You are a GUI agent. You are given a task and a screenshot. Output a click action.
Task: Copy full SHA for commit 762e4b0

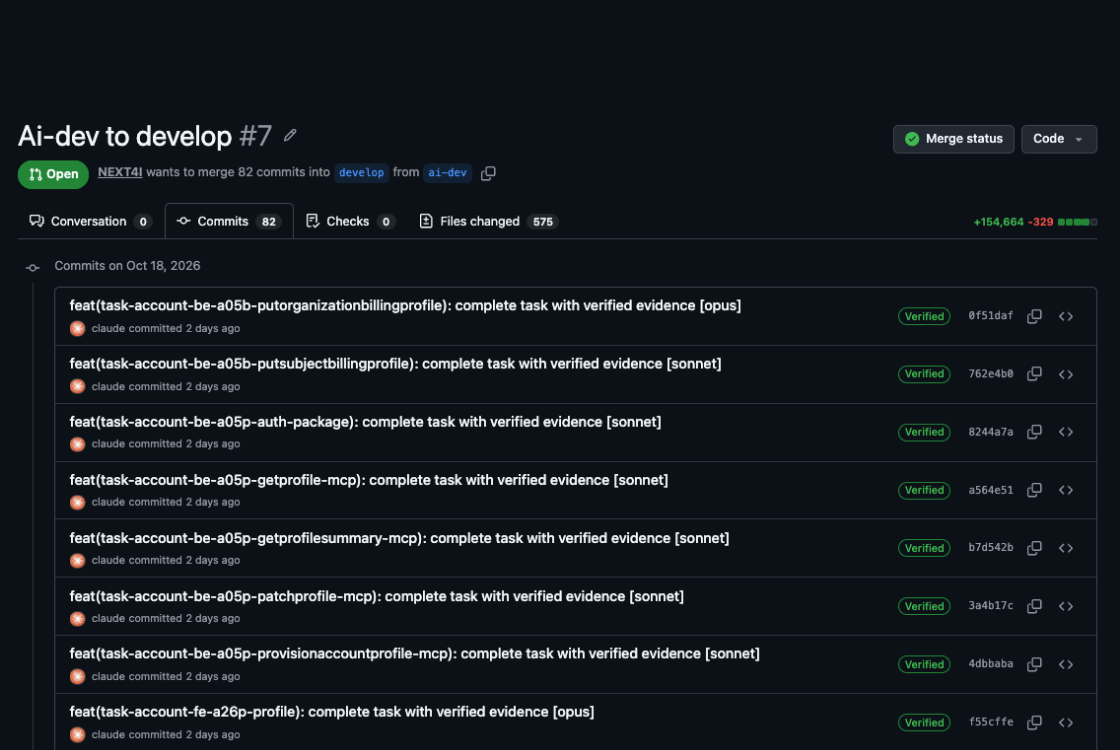tap(1034, 374)
